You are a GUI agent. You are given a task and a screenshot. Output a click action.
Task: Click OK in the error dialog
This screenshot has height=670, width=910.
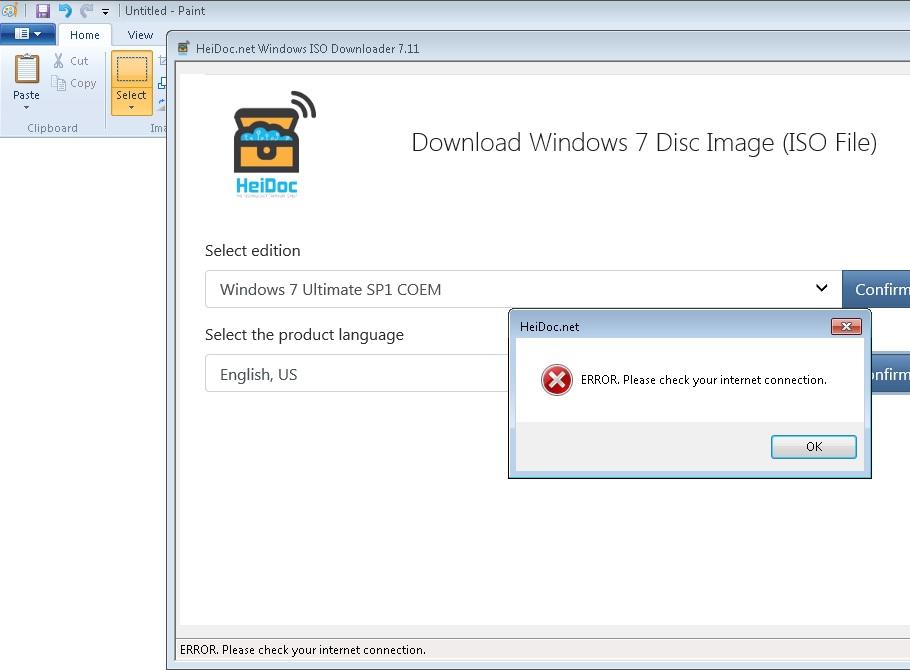814,446
